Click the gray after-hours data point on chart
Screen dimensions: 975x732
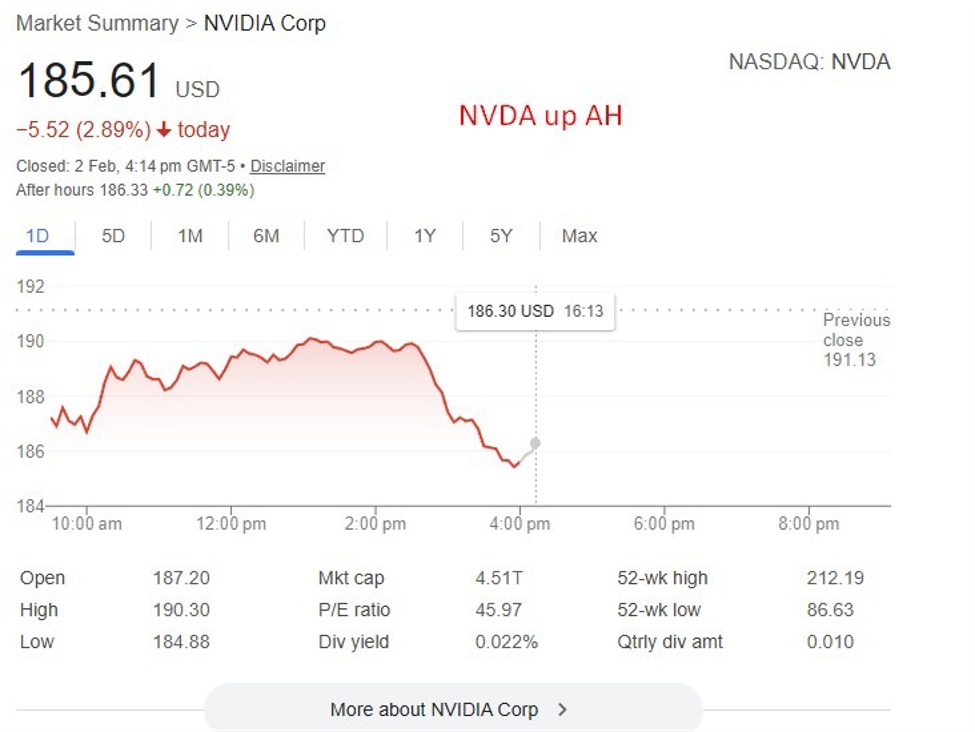coord(536,443)
